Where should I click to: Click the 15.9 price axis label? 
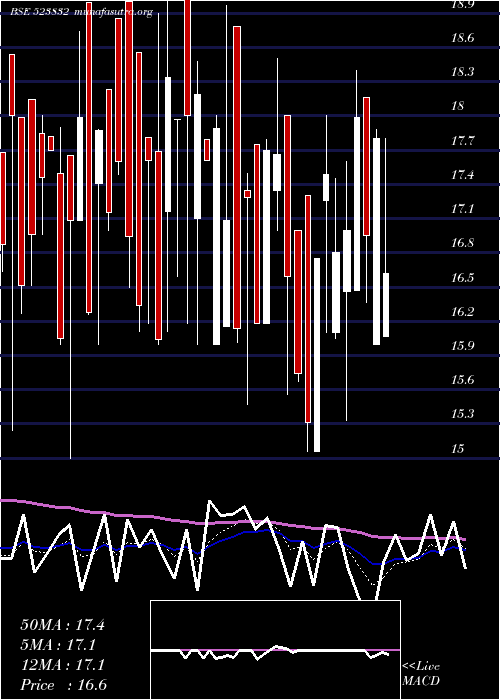(x=462, y=346)
